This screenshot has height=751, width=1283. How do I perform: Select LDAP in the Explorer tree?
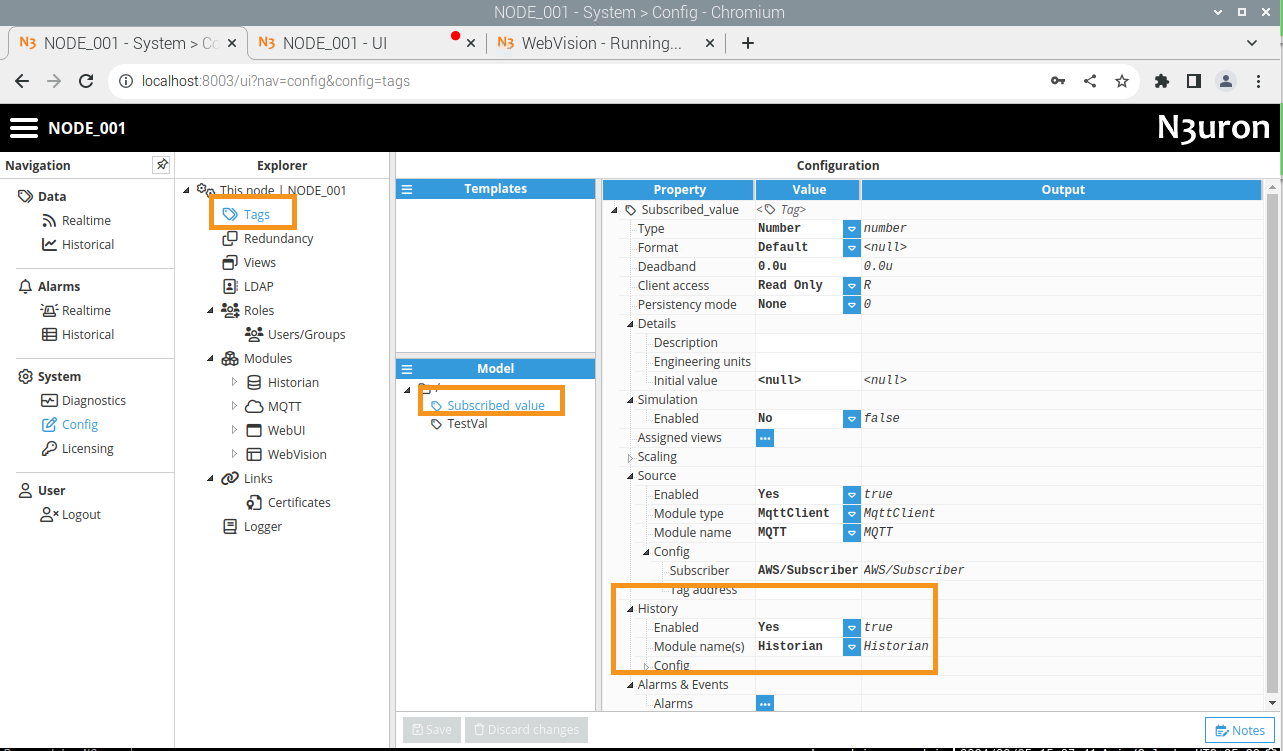tap(248, 287)
